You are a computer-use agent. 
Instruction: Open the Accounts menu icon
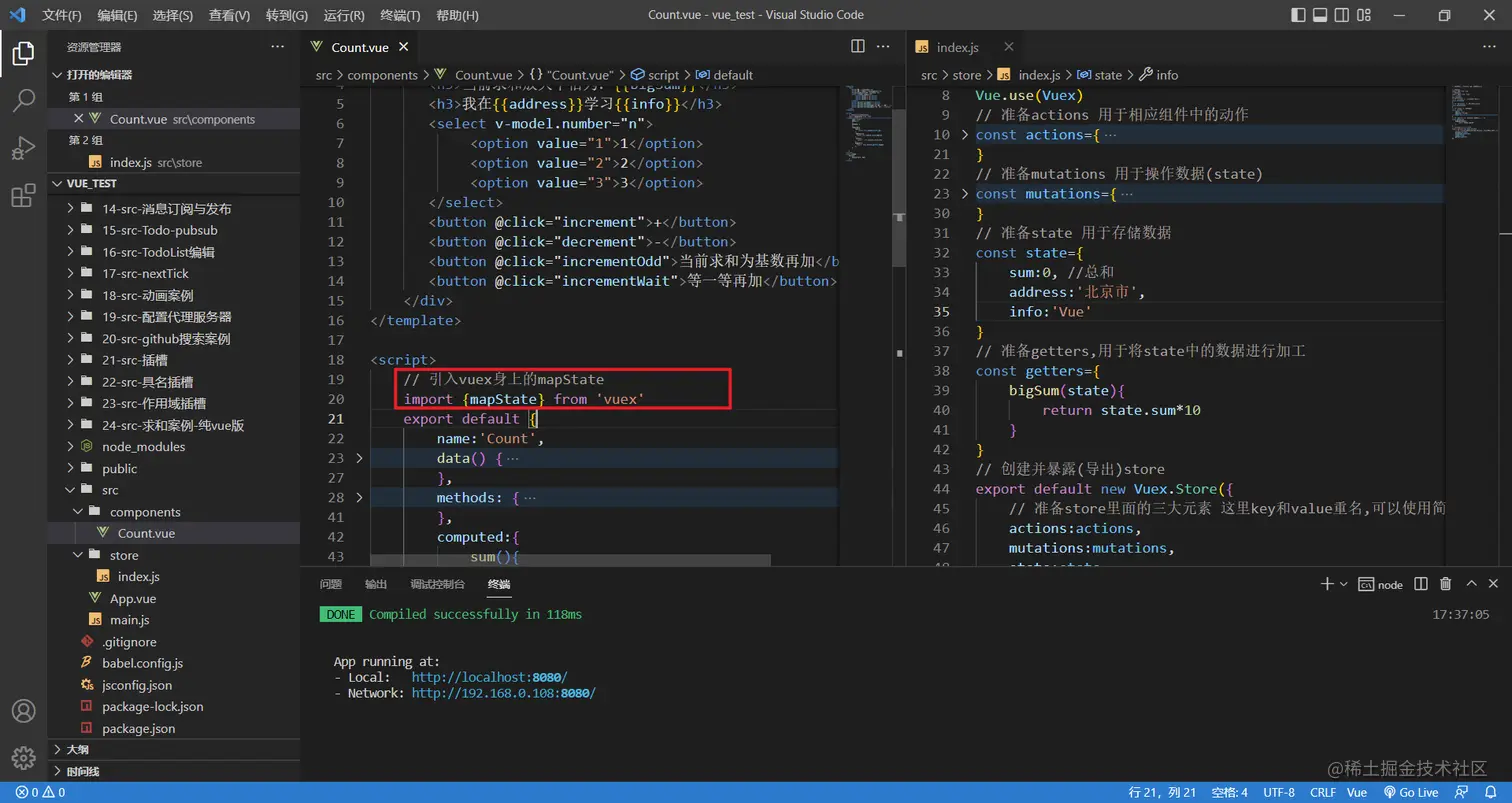[x=23, y=711]
